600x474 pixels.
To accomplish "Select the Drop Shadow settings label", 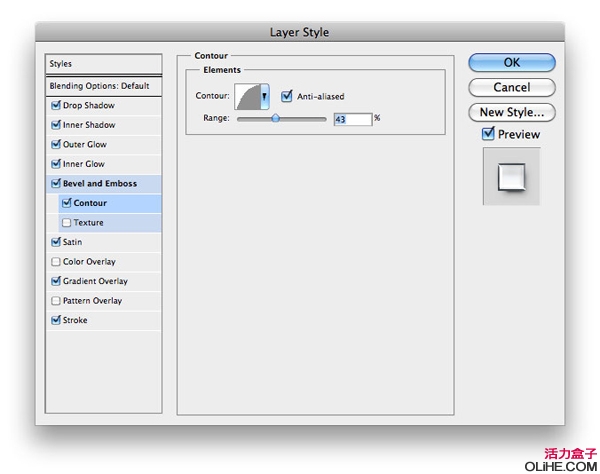I will tap(89, 105).
